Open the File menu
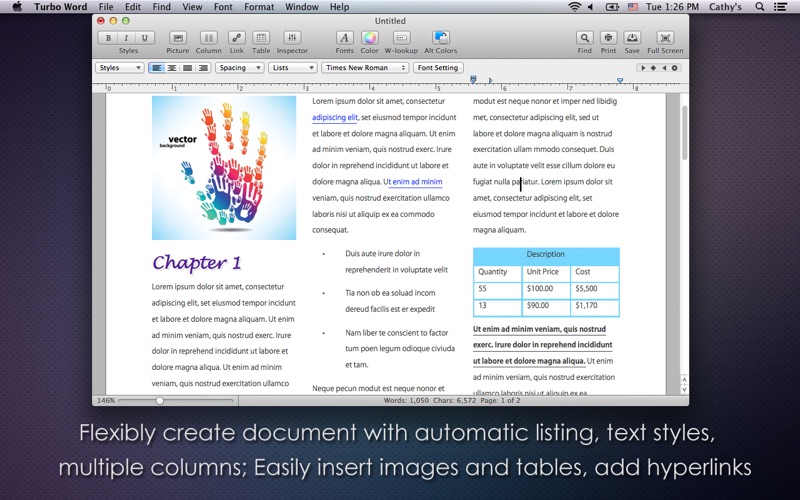Viewport: 800px width, 500px height. pyautogui.click(x=106, y=7)
